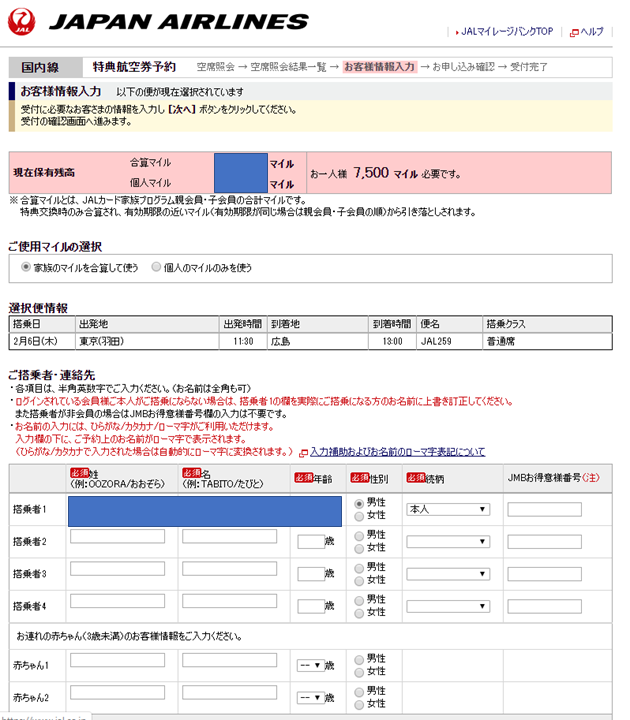Click JMBお得意様番号 field for 搭乗者3
Image resolution: width=630 pixels, height=720 pixels.
coord(545,574)
